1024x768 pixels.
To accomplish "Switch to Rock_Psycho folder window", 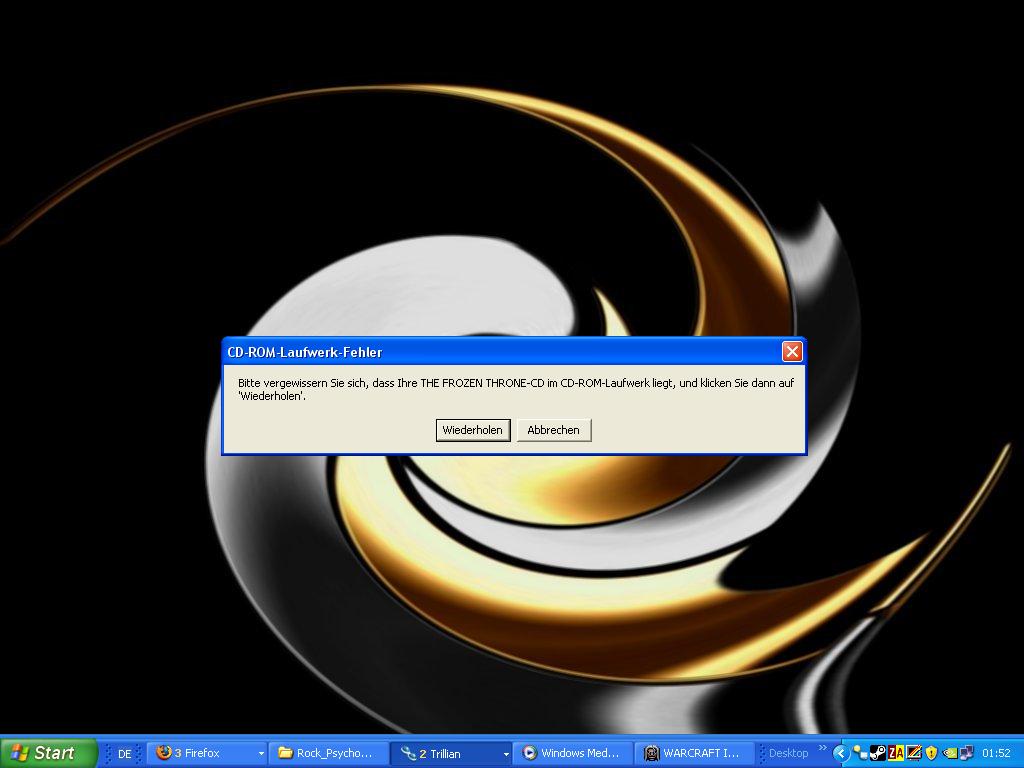I will click(x=328, y=753).
